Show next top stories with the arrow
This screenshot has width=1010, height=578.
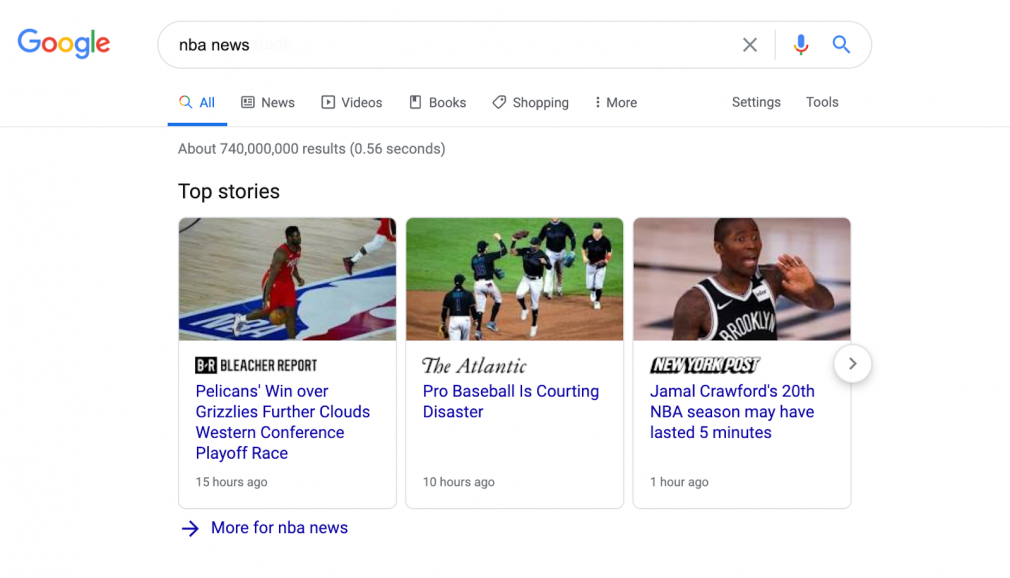click(853, 363)
